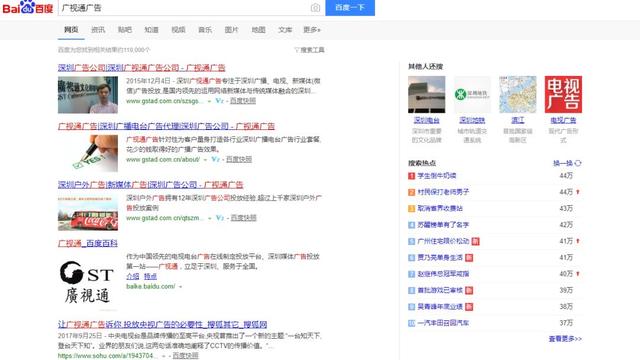Open the 湛江 related search link

point(518,120)
